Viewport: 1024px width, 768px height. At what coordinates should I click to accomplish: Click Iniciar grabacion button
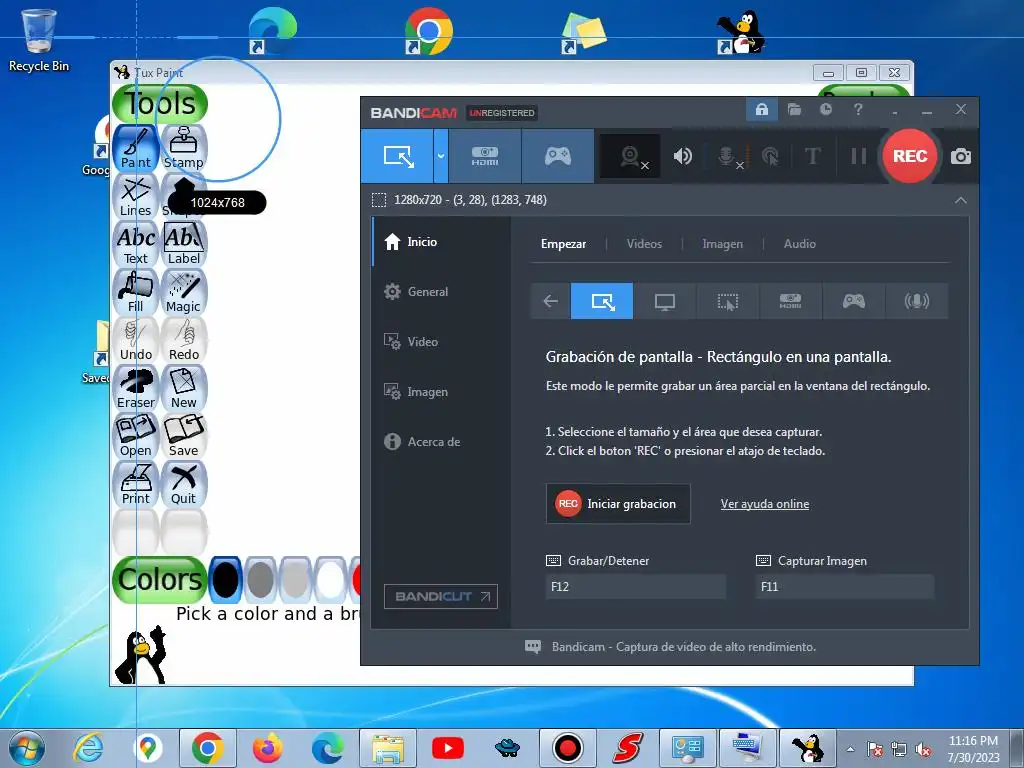(618, 504)
